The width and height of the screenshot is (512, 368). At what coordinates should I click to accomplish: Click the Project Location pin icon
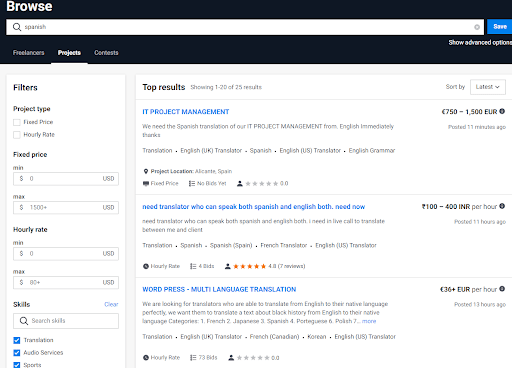pyautogui.click(x=146, y=171)
